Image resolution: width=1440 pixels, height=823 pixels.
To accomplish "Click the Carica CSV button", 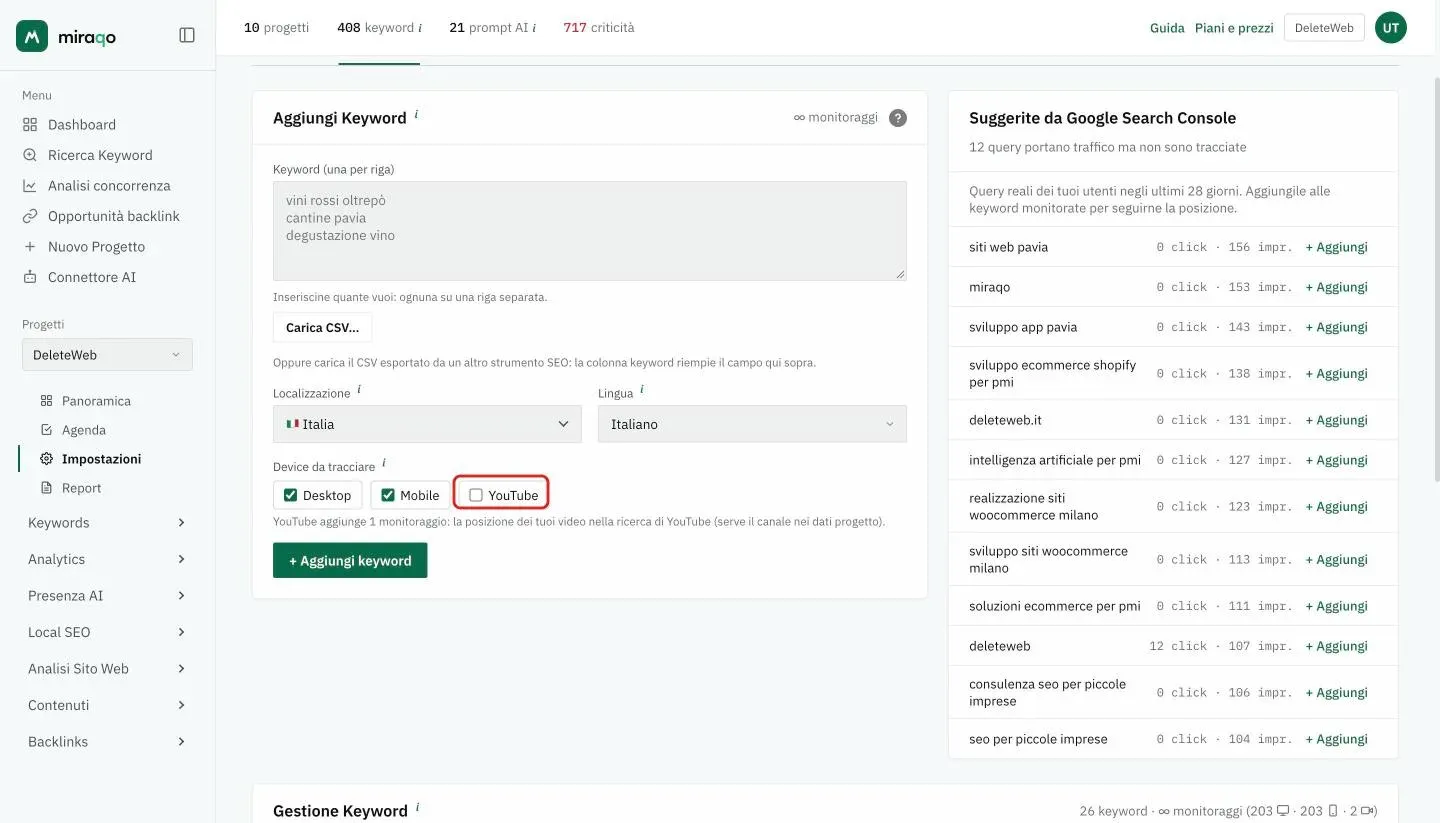I will (x=322, y=328).
